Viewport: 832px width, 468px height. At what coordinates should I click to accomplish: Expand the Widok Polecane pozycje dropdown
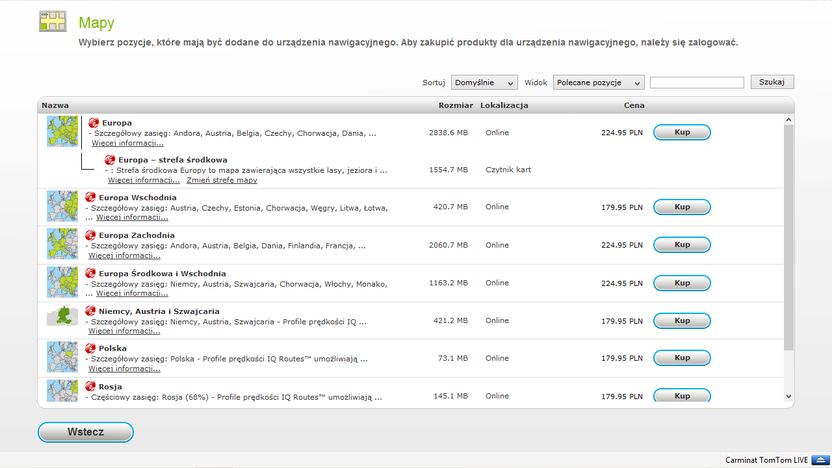pos(598,82)
